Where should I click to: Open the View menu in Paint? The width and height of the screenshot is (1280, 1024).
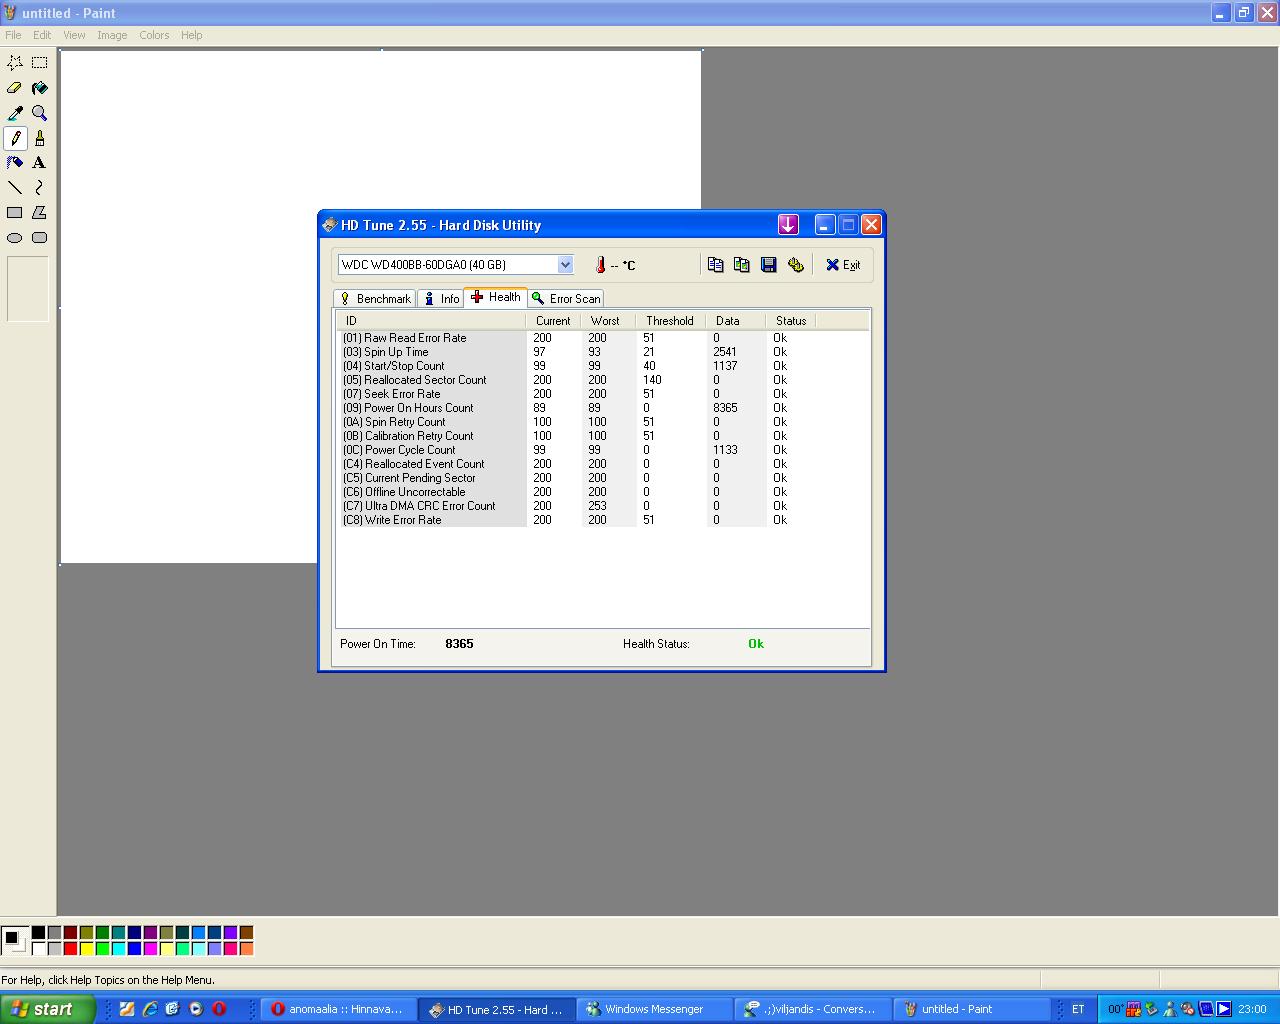pyautogui.click(x=74, y=35)
